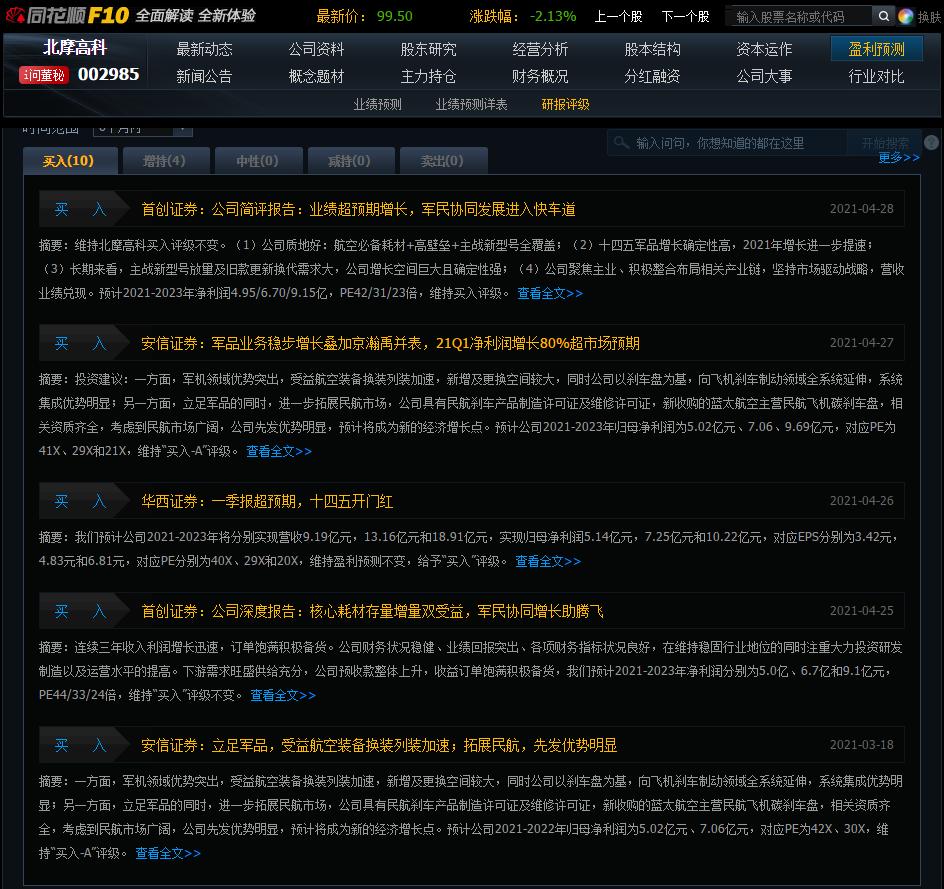Select the 研报评级 sub-tab
This screenshot has width=944, height=889.
click(567, 102)
